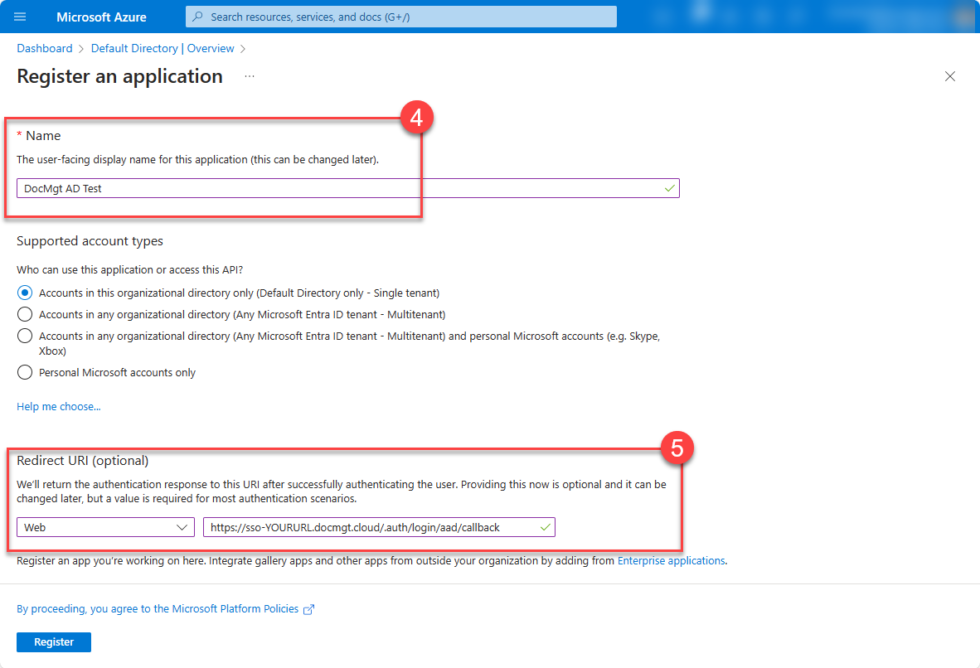Open the Microsoft Azure portal menu
The width and height of the screenshot is (980, 668).
(x=18, y=16)
